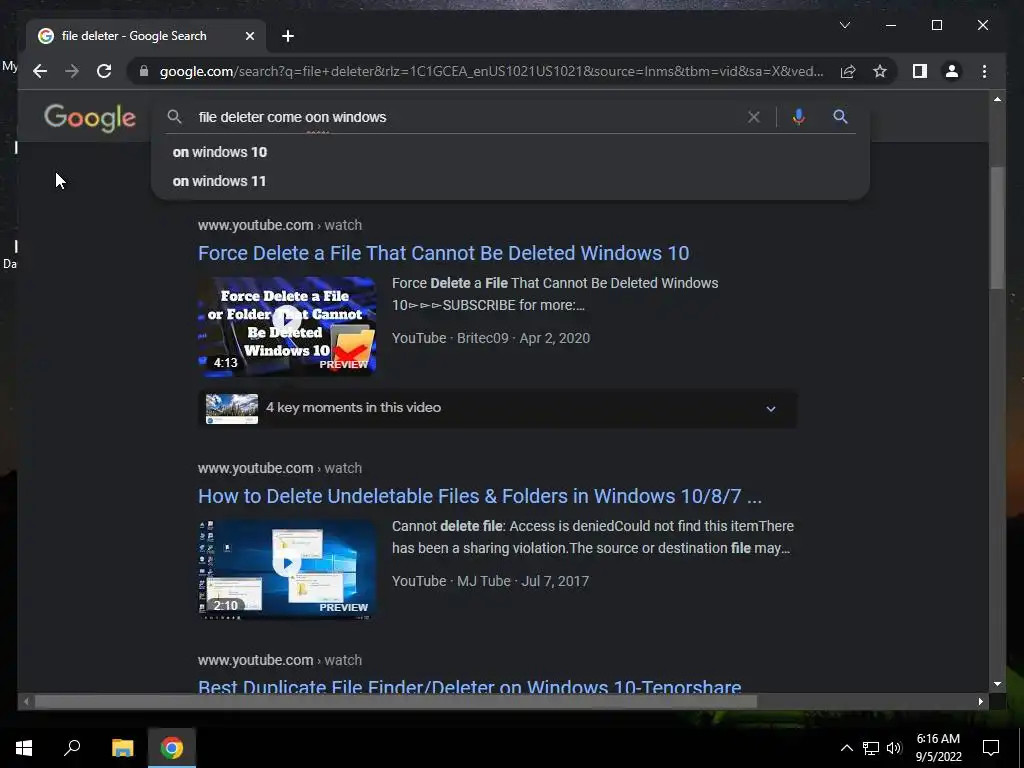Click the address bar URL text
This screenshot has width=1024, height=768.
coord(491,71)
